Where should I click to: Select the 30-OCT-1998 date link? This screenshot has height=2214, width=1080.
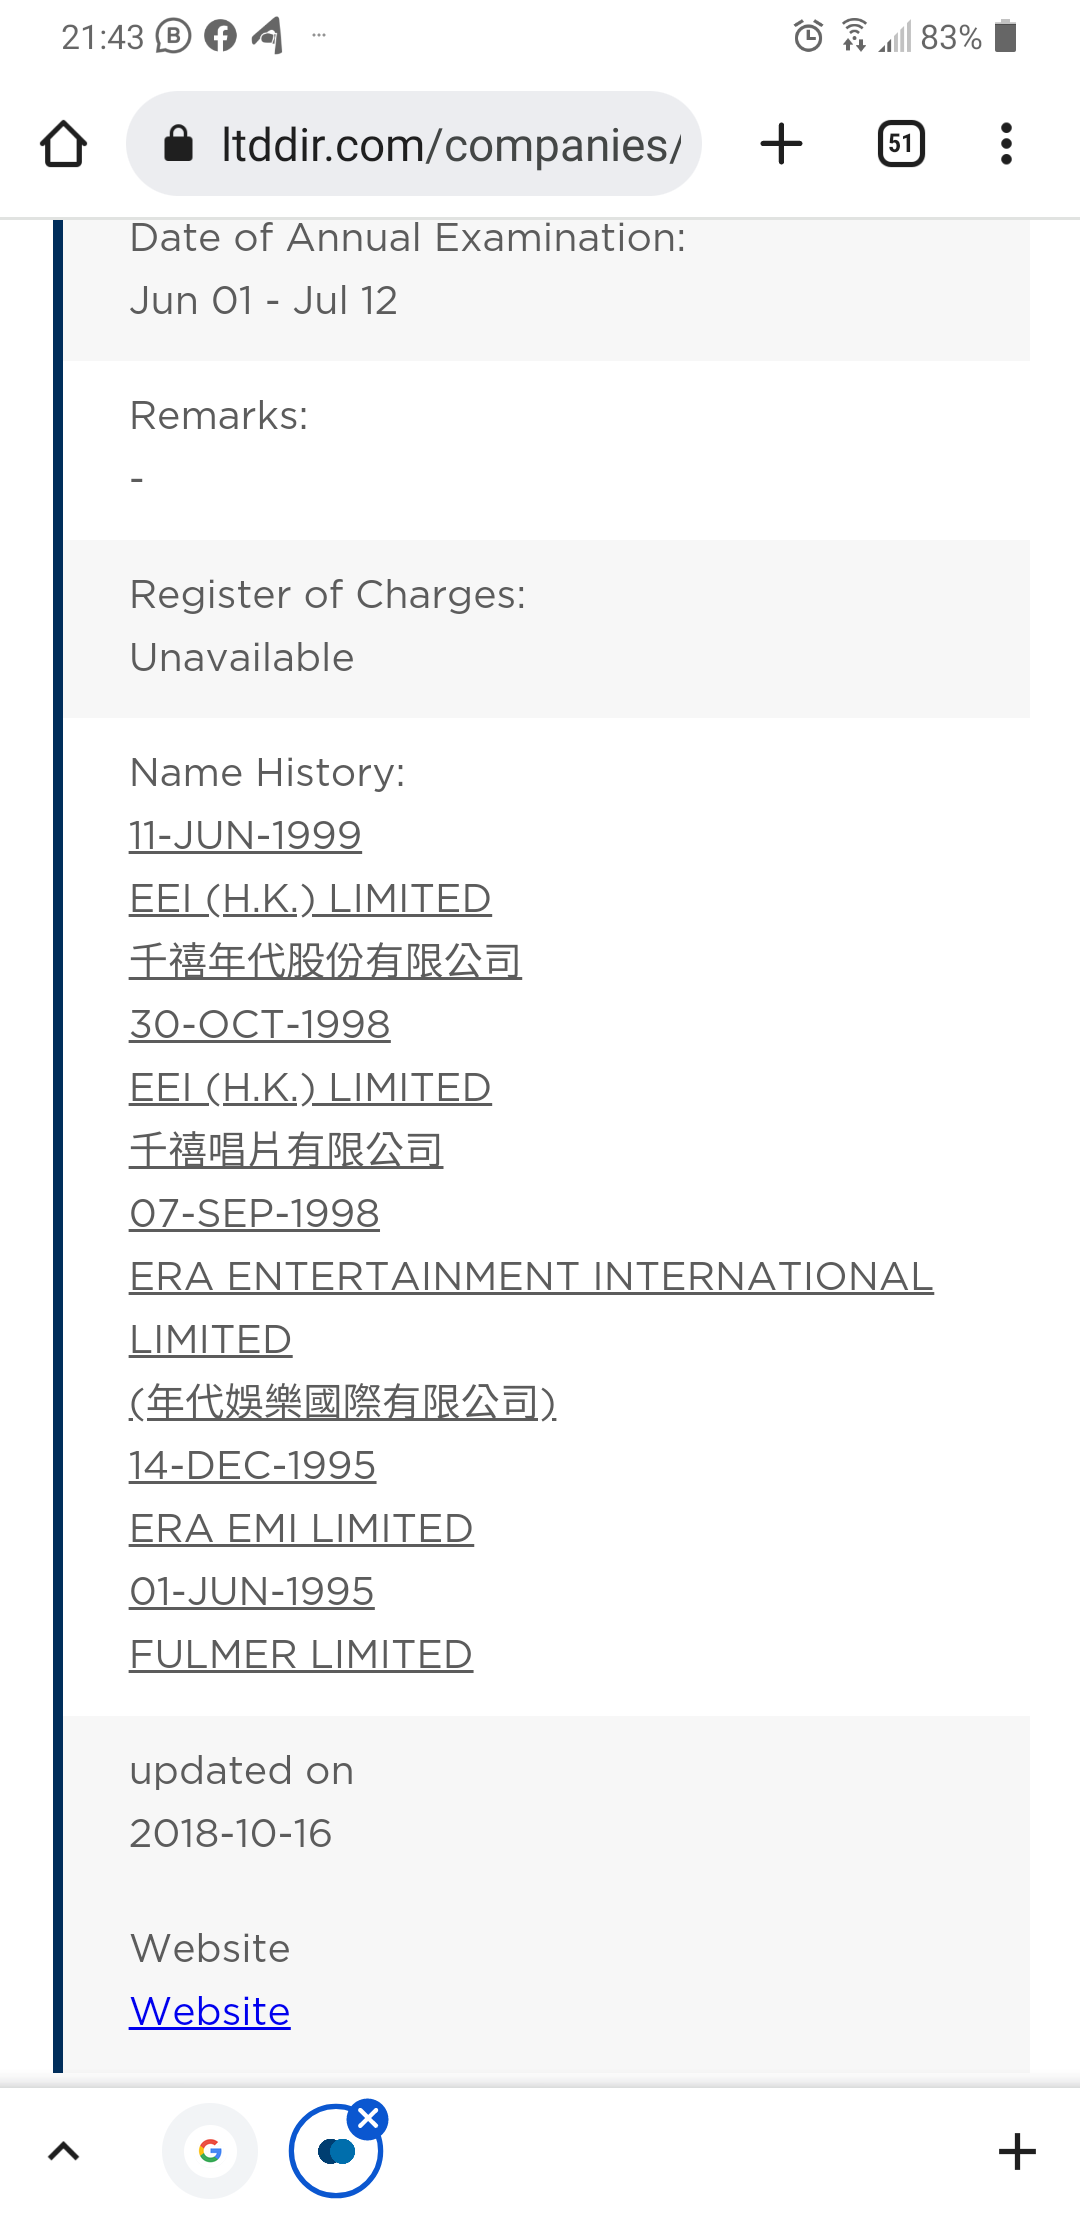[260, 1024]
